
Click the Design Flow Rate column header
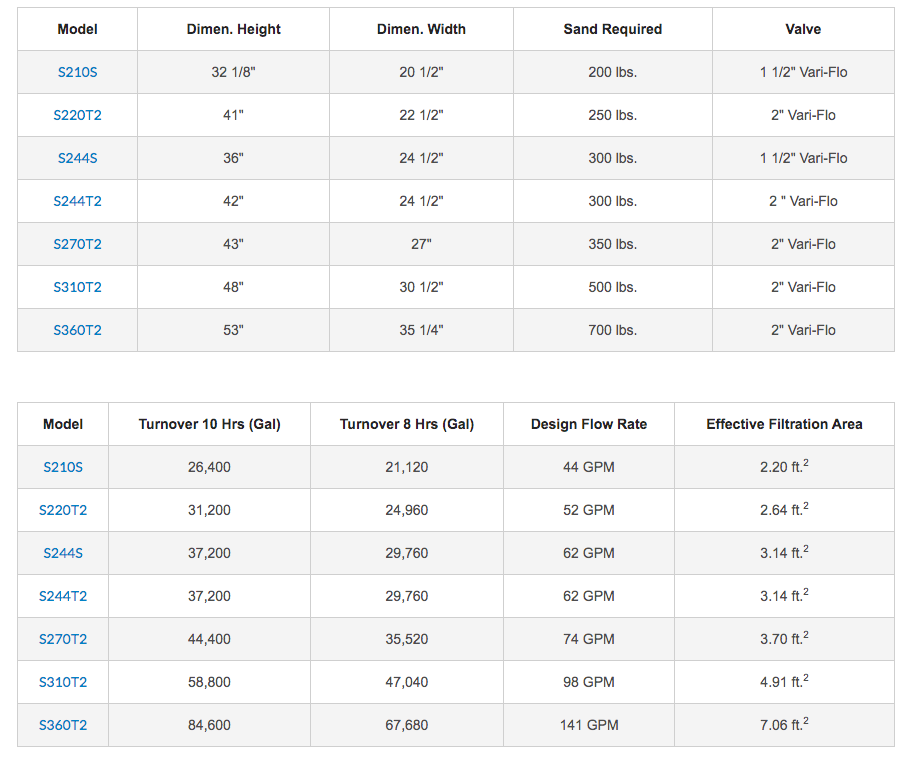(588, 424)
